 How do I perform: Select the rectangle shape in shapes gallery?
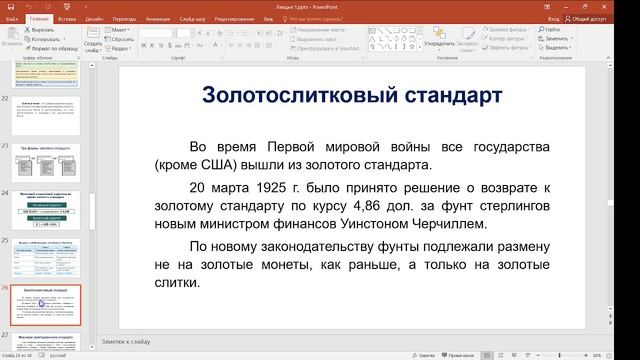click(x=396, y=30)
